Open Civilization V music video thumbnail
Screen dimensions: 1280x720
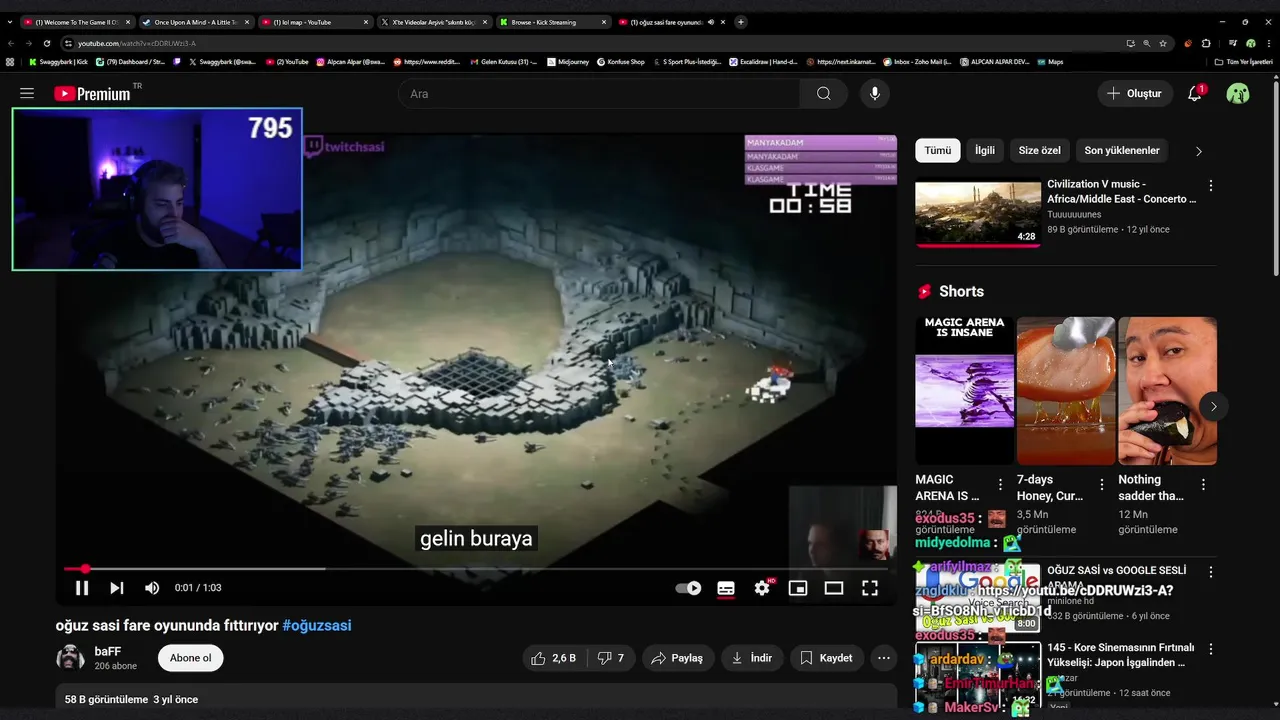pos(978,212)
